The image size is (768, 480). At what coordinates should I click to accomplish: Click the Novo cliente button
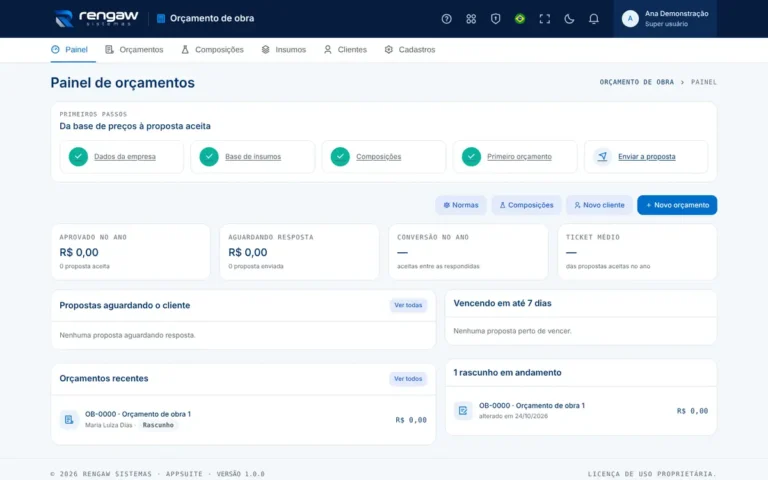(x=600, y=205)
